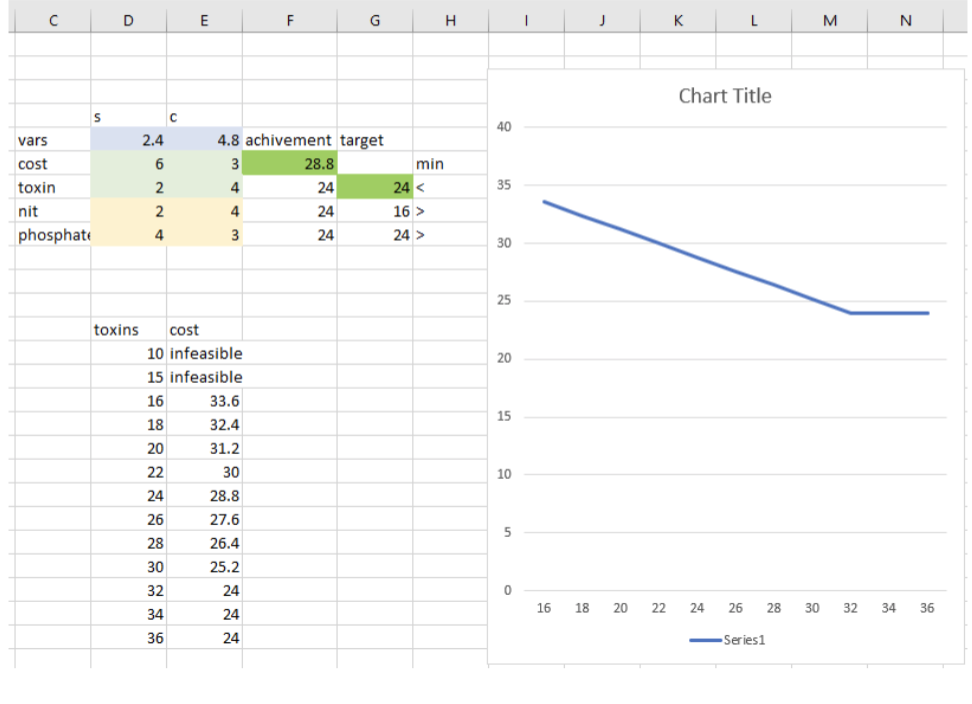Select the 'infeasible' cell beside toxins 15
972x704 pixels.
click(x=204, y=377)
